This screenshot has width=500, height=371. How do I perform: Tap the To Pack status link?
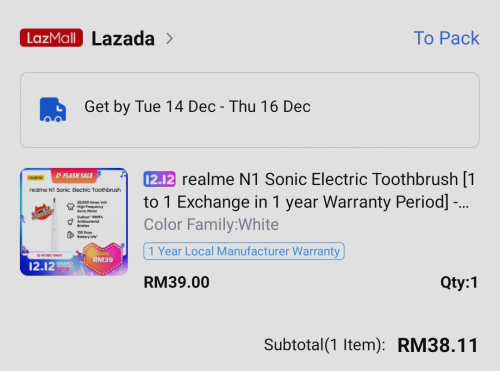(x=446, y=38)
